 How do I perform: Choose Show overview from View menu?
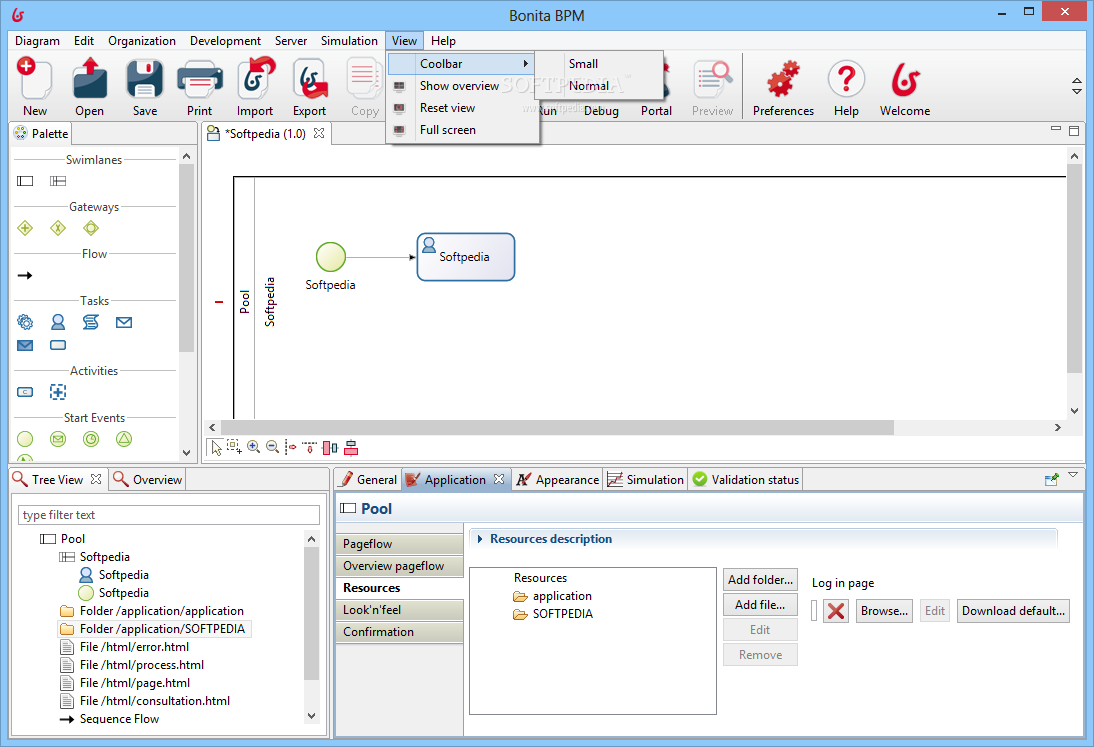coord(459,86)
